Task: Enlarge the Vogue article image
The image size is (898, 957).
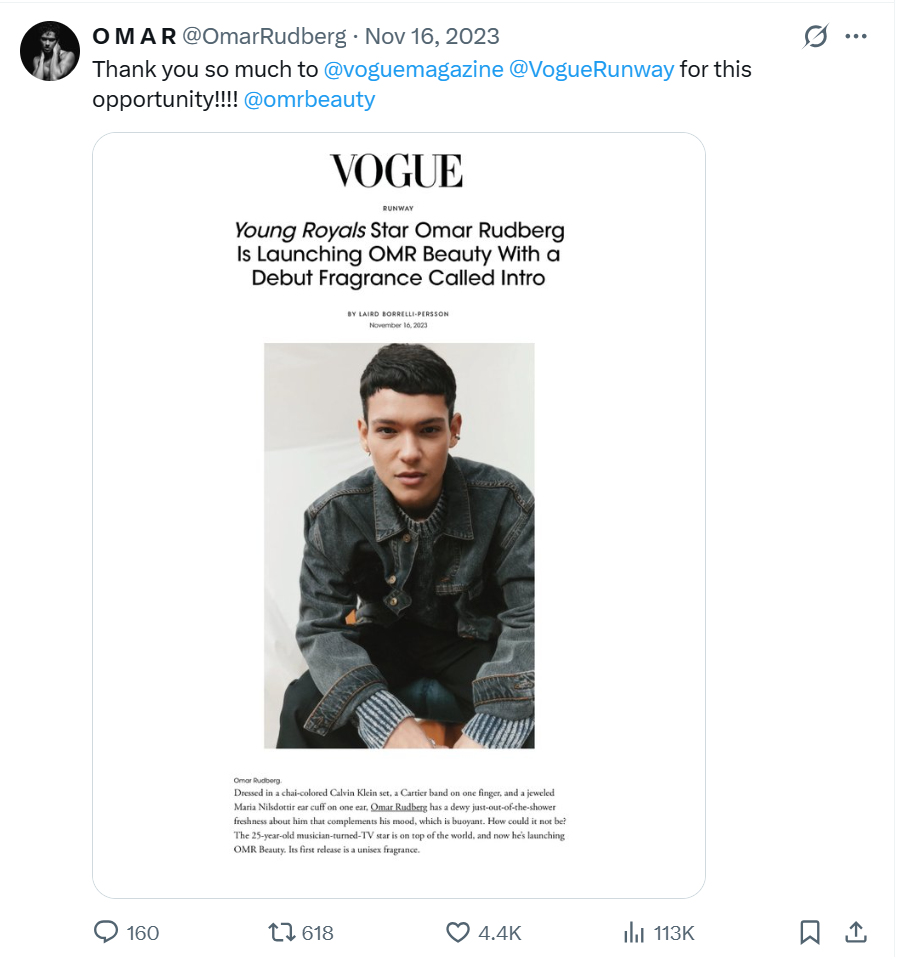Action: point(399,515)
